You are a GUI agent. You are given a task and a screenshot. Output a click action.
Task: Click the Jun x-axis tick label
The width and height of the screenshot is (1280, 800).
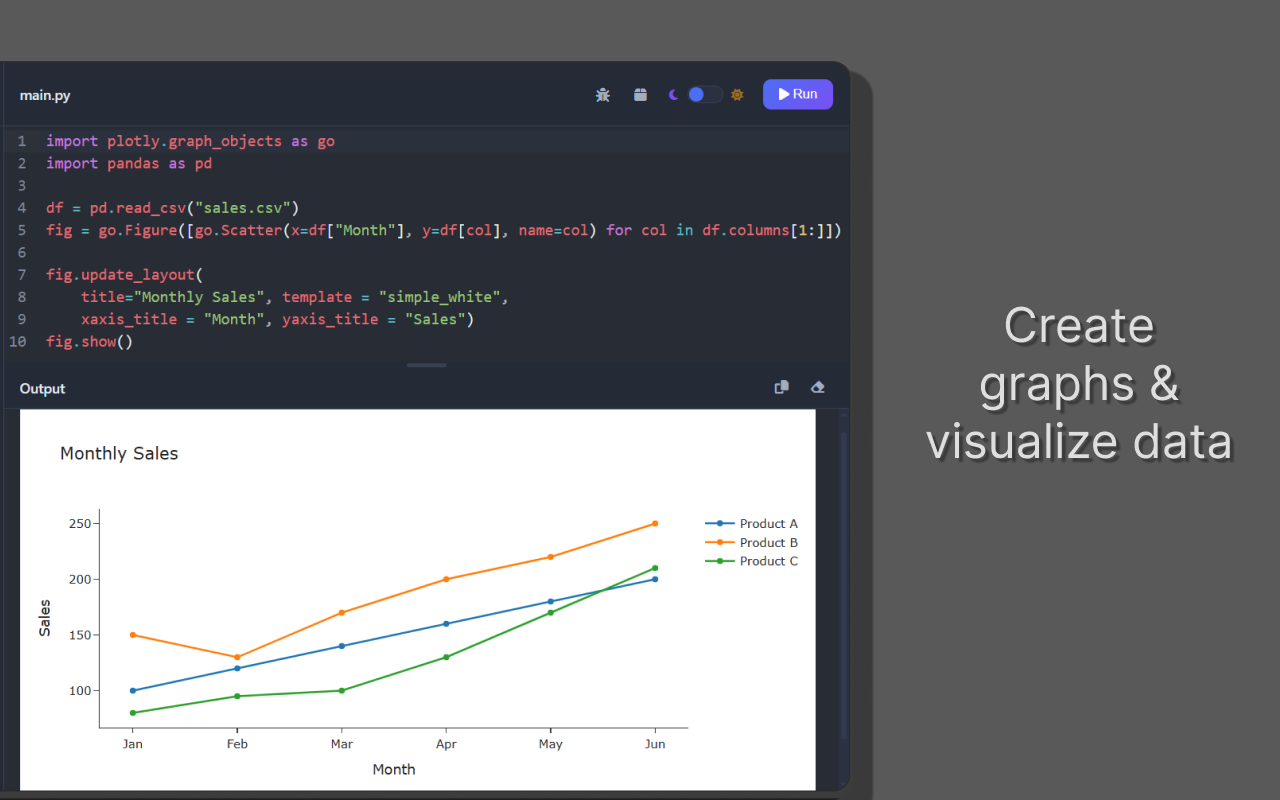pyautogui.click(x=655, y=744)
